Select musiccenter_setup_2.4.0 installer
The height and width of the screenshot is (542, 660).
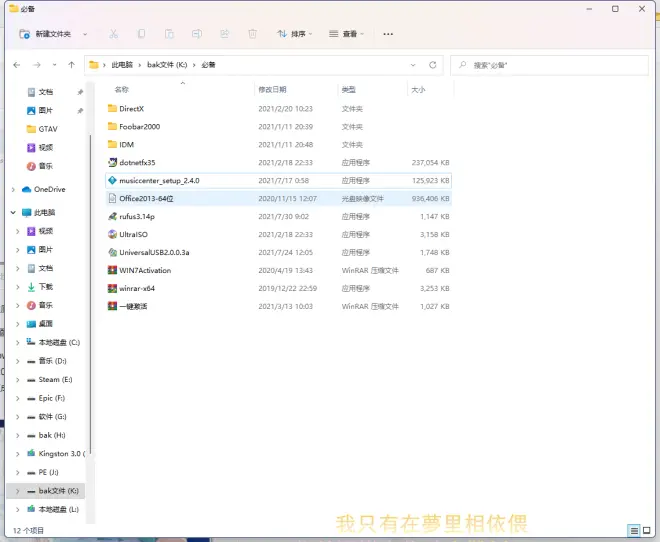[278, 181]
